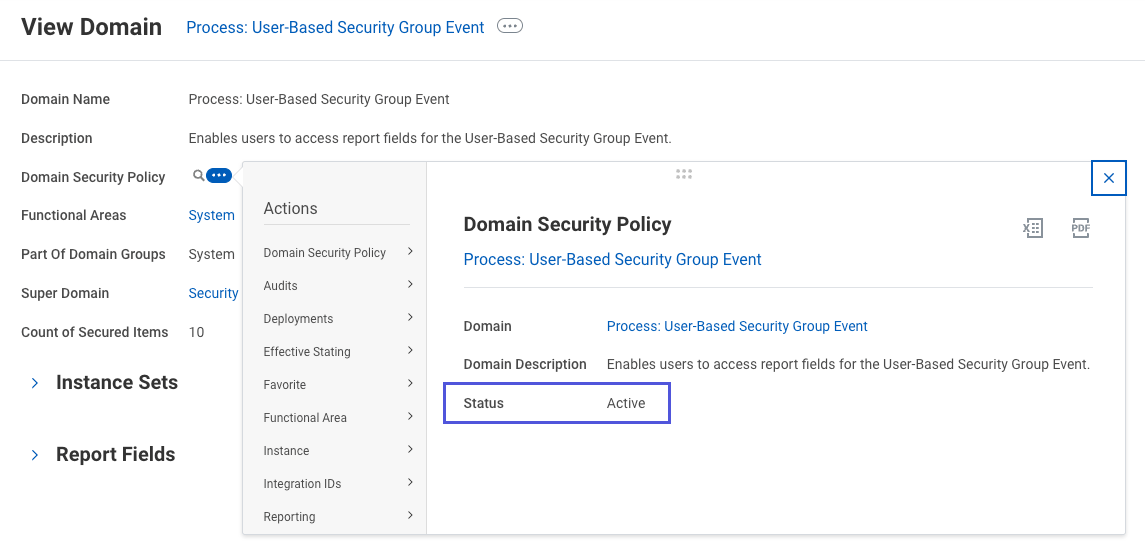Select Effective Stating in Actions menu
The image size is (1145, 553).
click(x=307, y=352)
